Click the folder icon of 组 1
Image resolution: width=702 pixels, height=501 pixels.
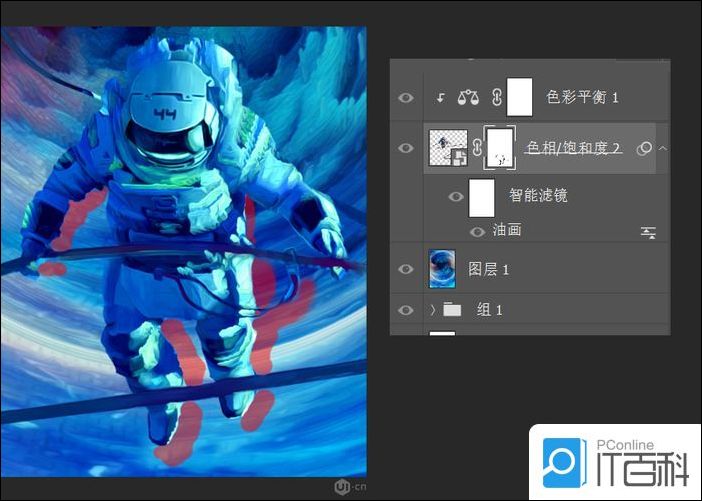pos(452,309)
